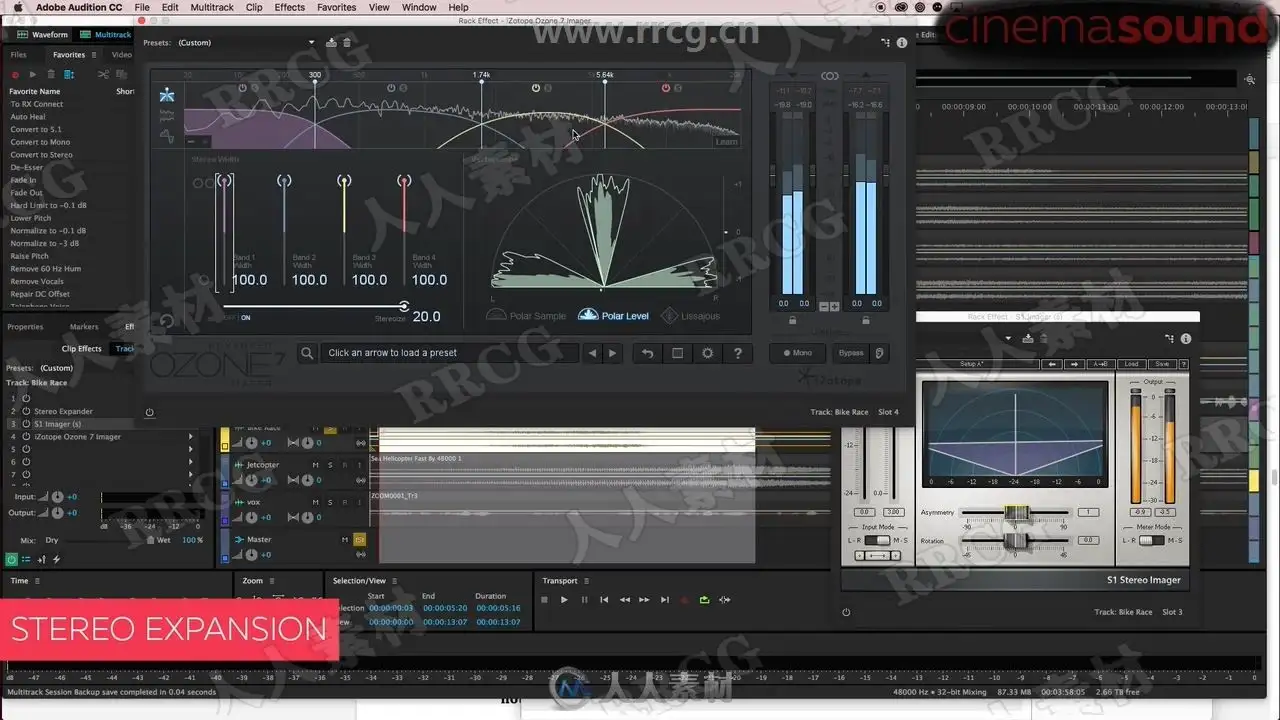Image resolution: width=1280 pixels, height=720 pixels.
Task: Open the Favorites panel menu
Action: click(94, 55)
